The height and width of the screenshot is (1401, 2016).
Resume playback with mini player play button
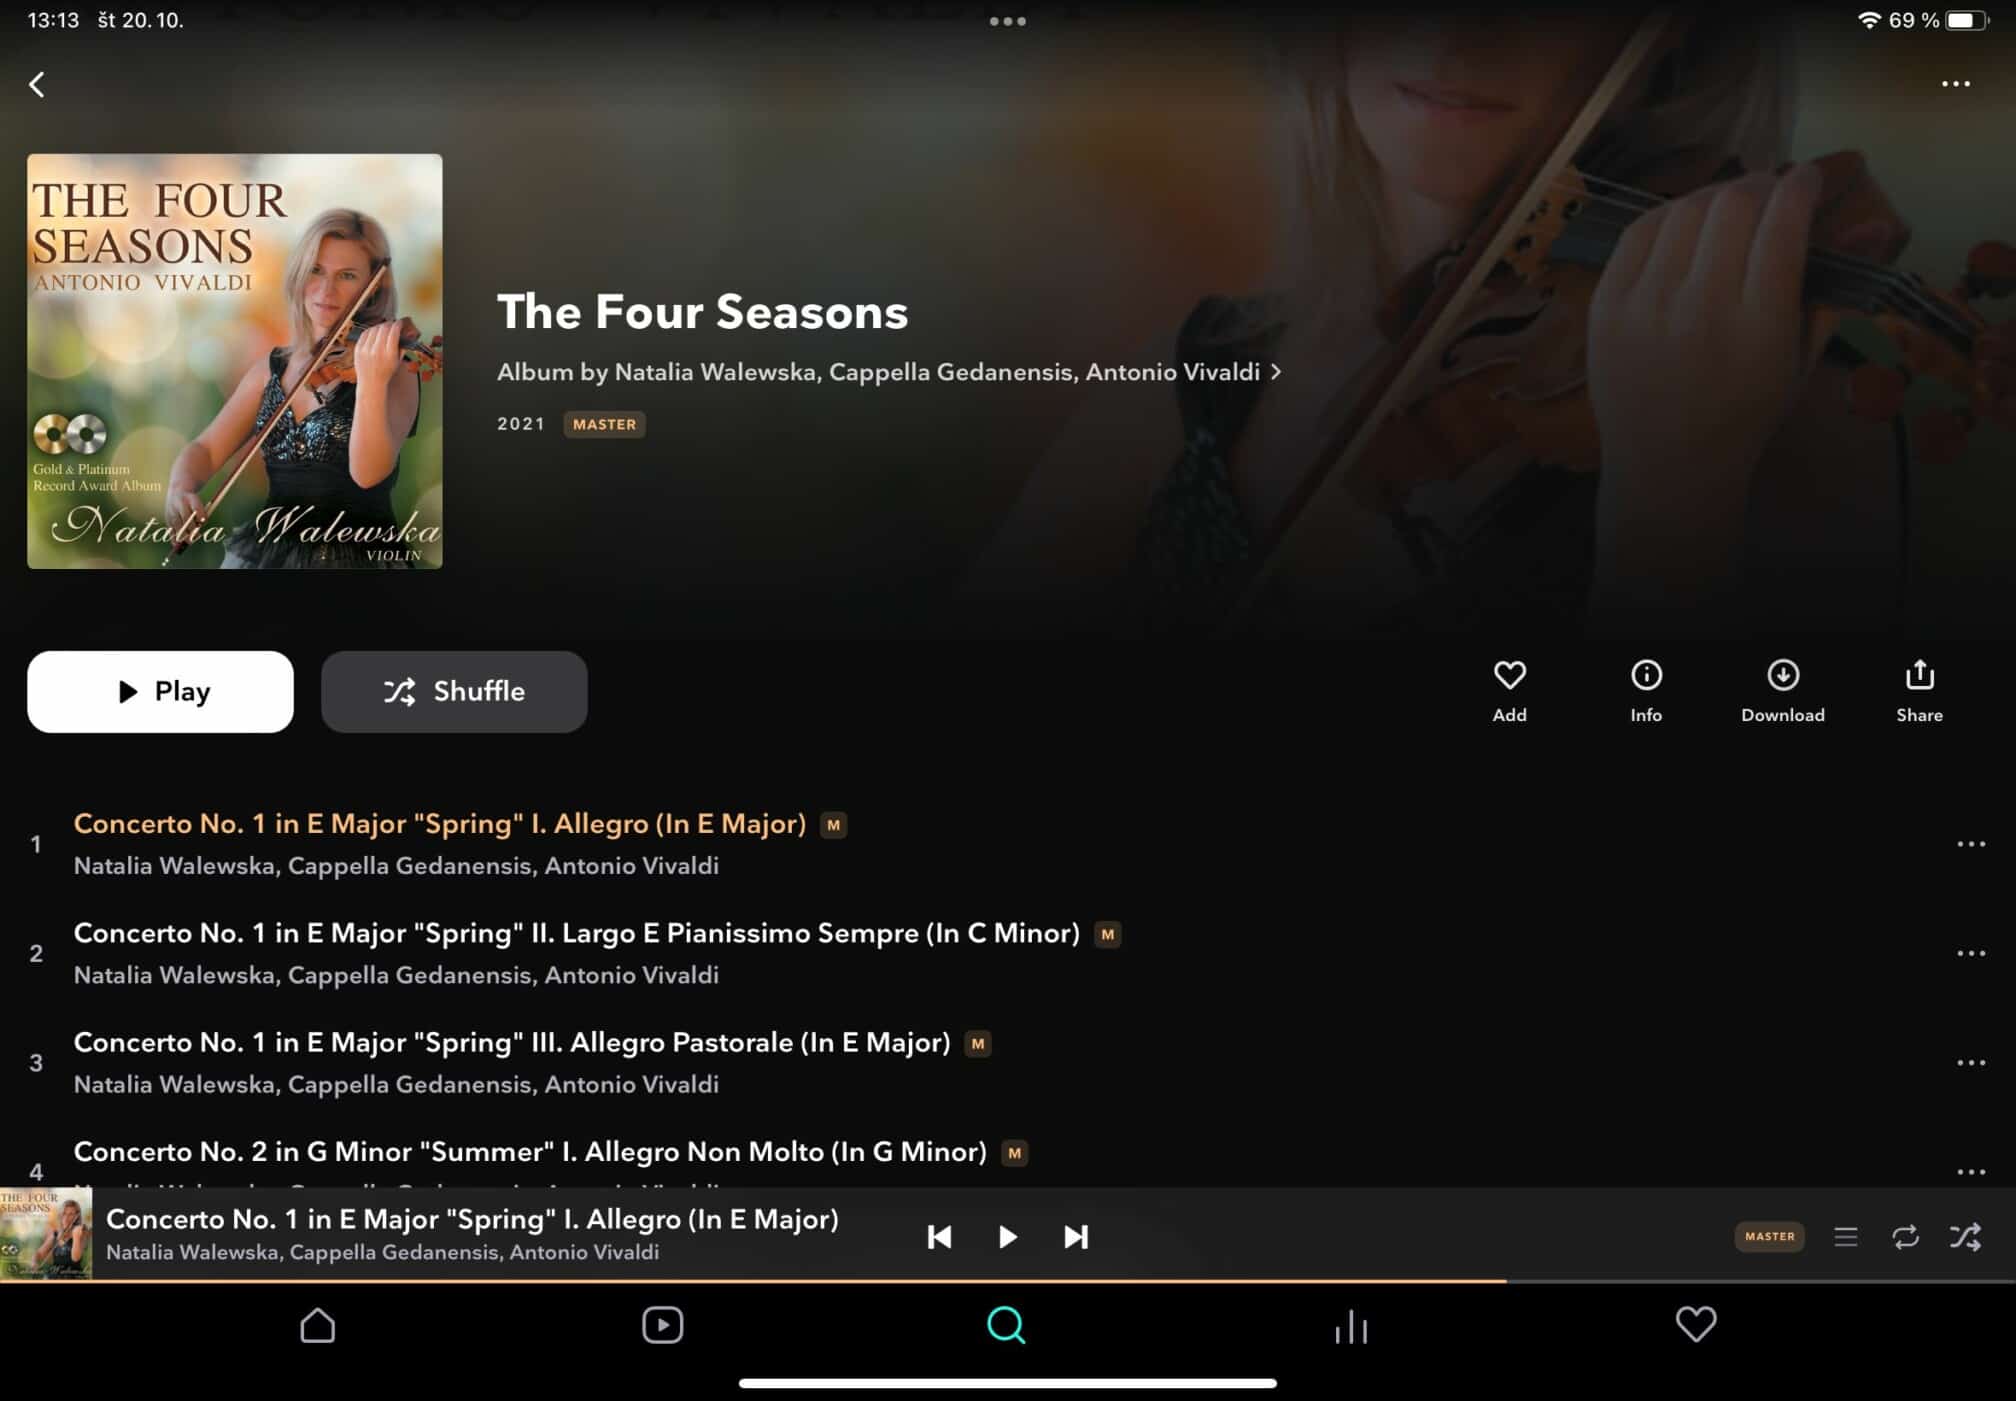click(x=1007, y=1237)
